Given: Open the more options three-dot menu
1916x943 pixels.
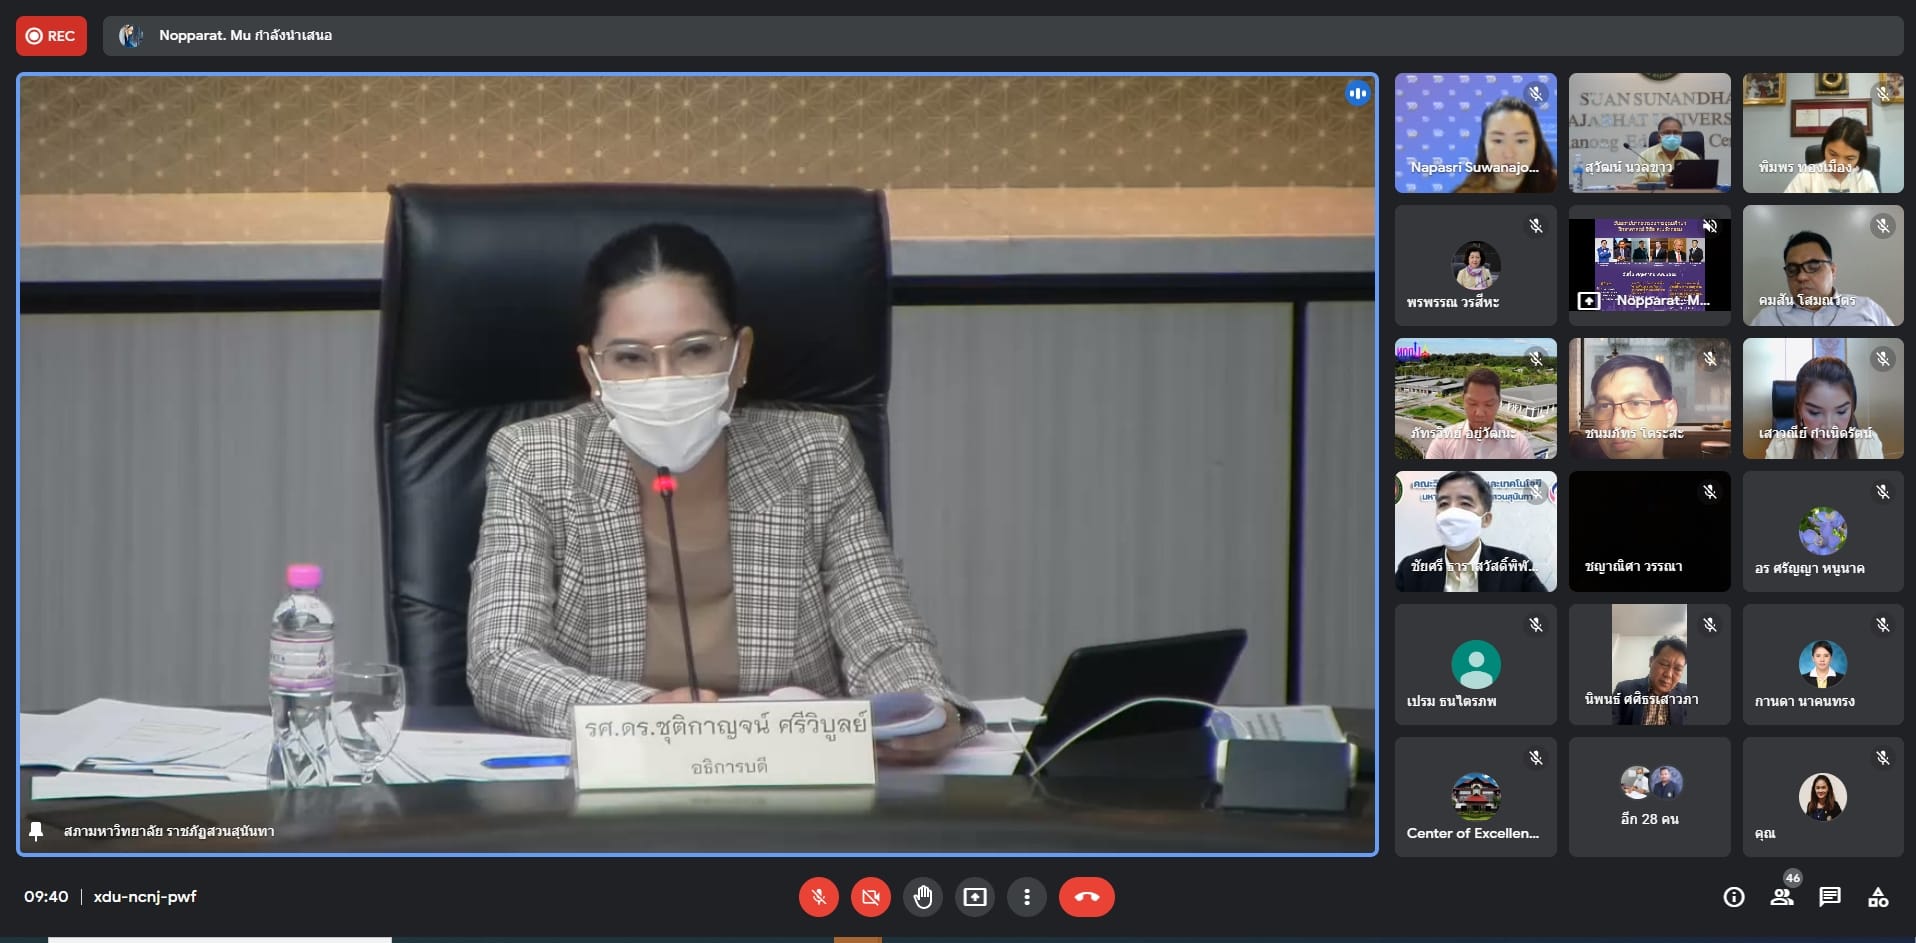Looking at the screenshot, I should (1026, 897).
